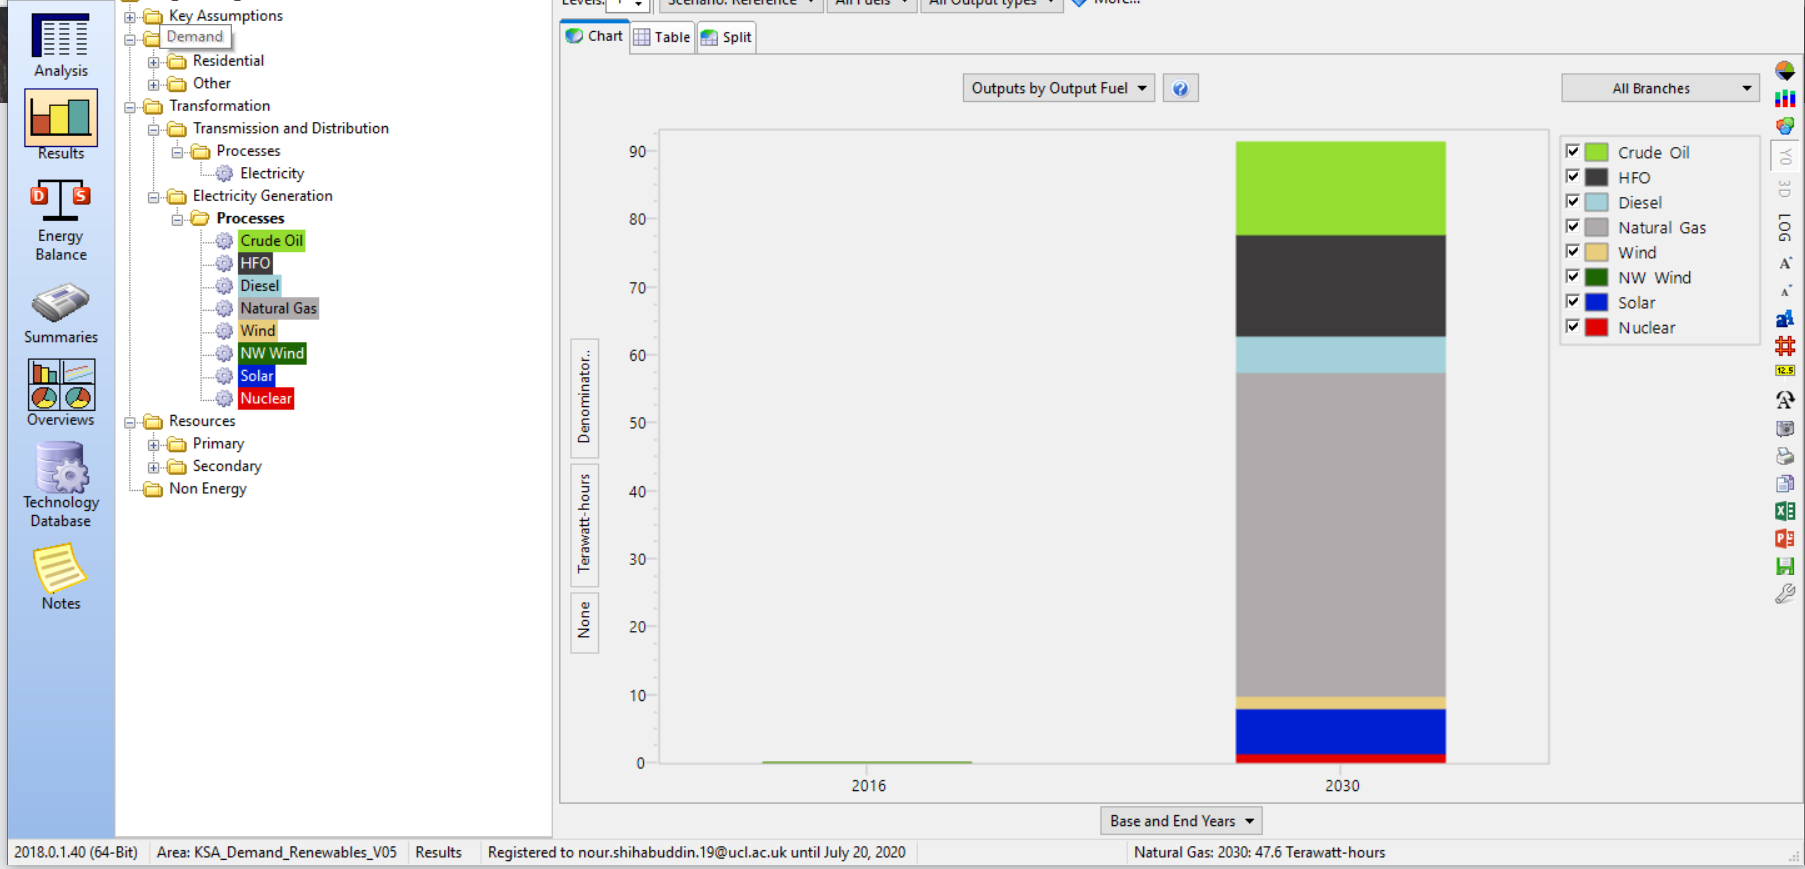Image resolution: width=1805 pixels, height=869 pixels.
Task: Select the Nuclear process branch
Action: 266,399
